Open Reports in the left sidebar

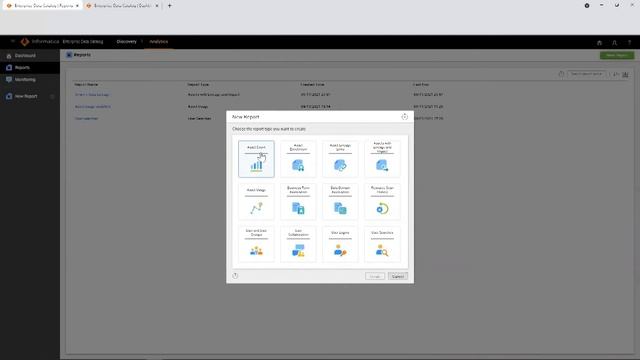[30, 67]
